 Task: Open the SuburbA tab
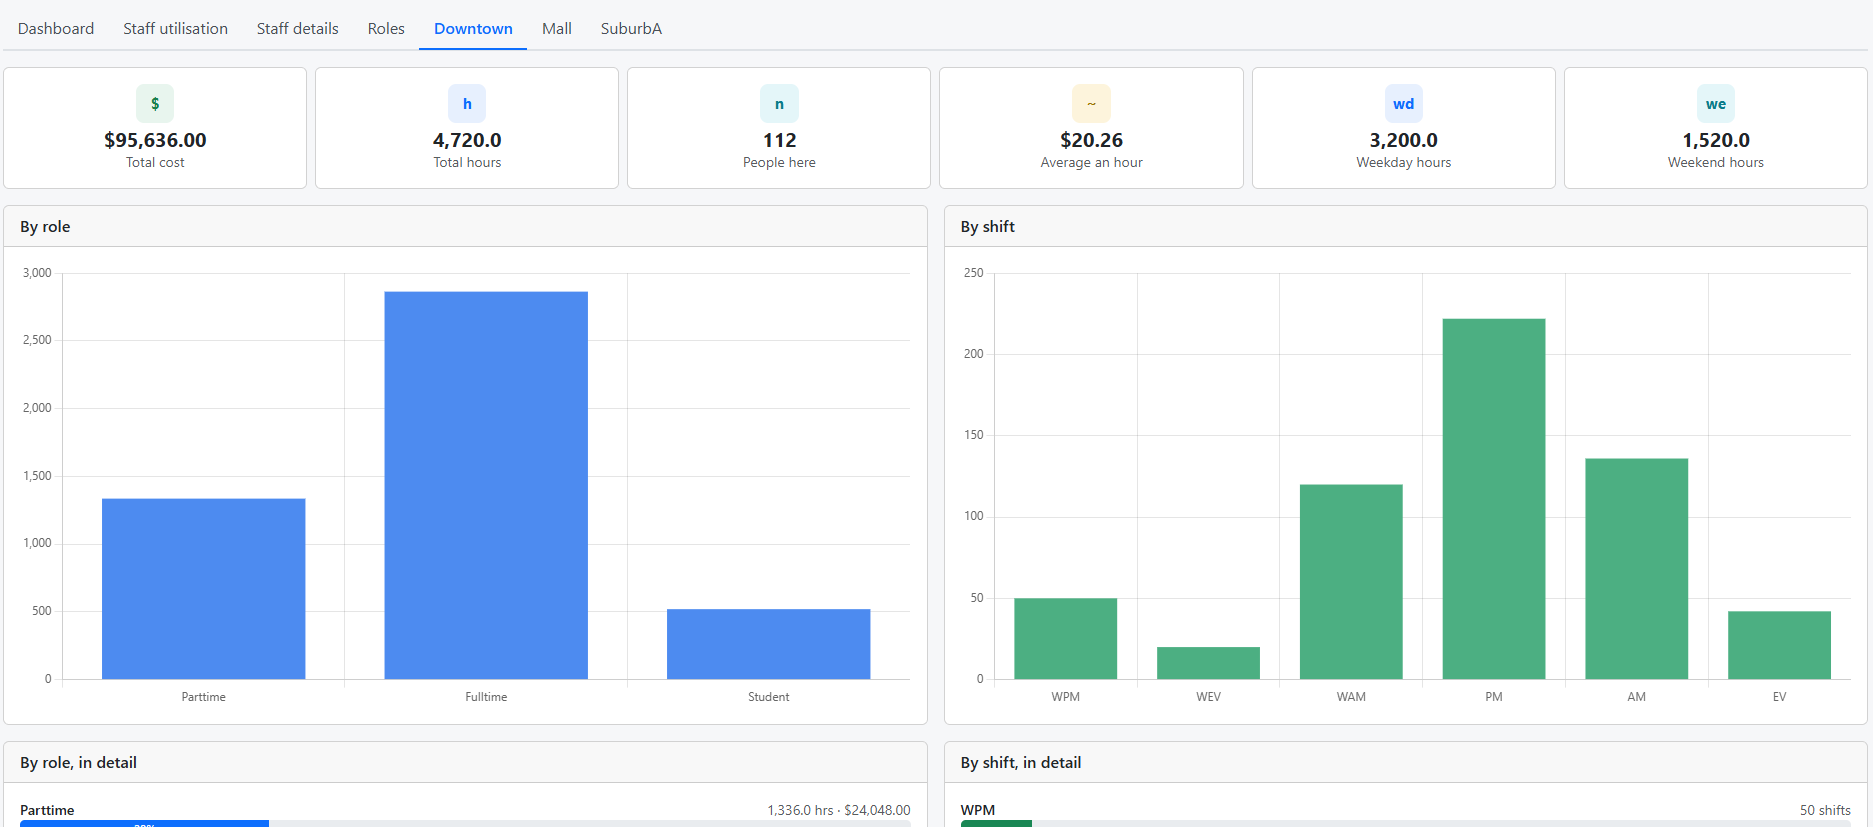pos(631,28)
